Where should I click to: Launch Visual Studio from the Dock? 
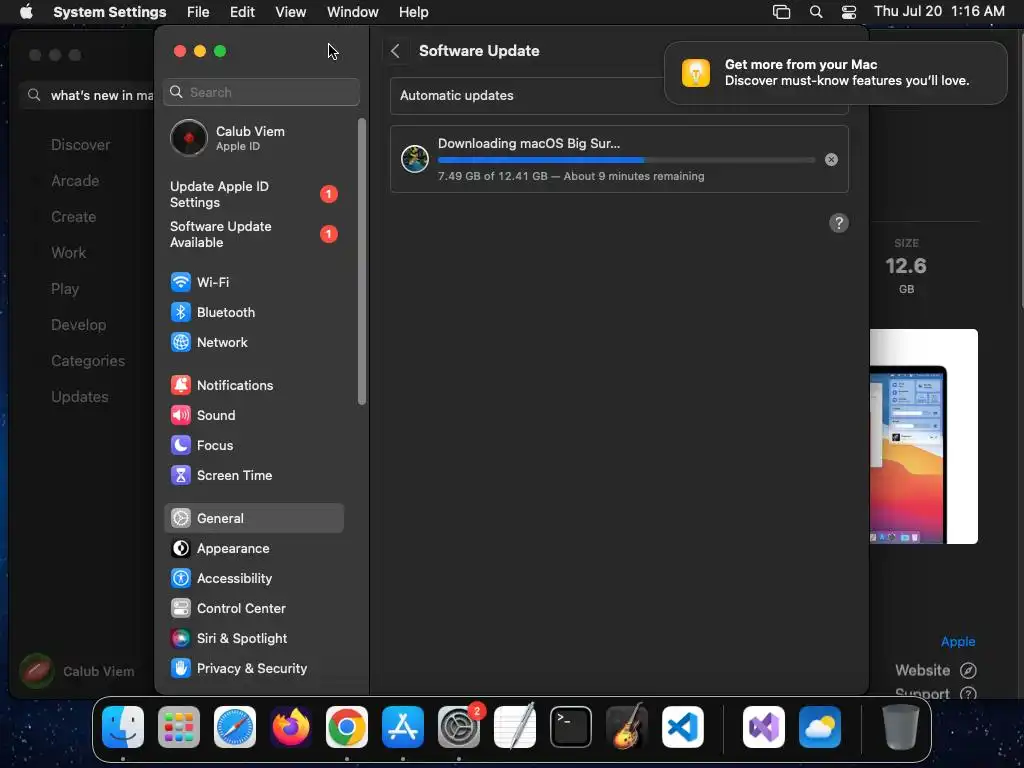click(x=764, y=727)
